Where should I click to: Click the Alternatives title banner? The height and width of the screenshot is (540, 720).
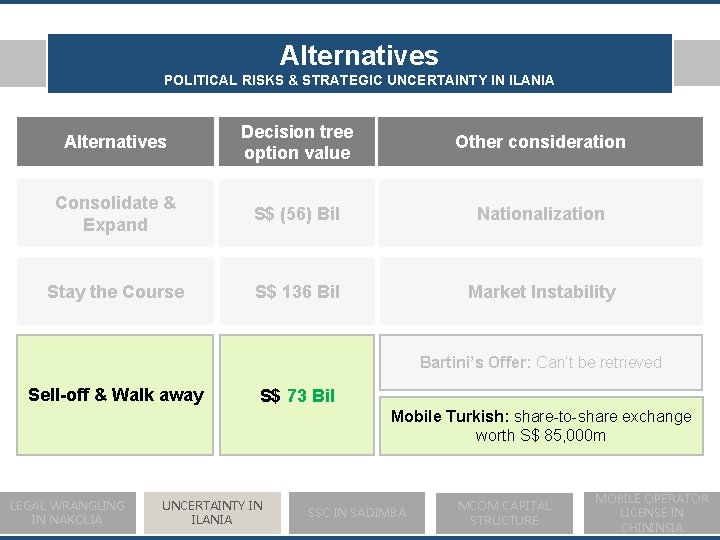pos(359,55)
